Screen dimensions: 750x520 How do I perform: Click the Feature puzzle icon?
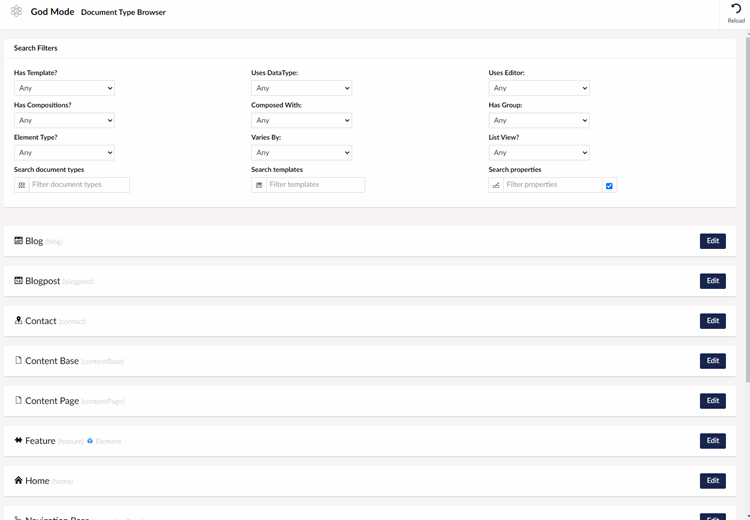[x=18, y=440]
